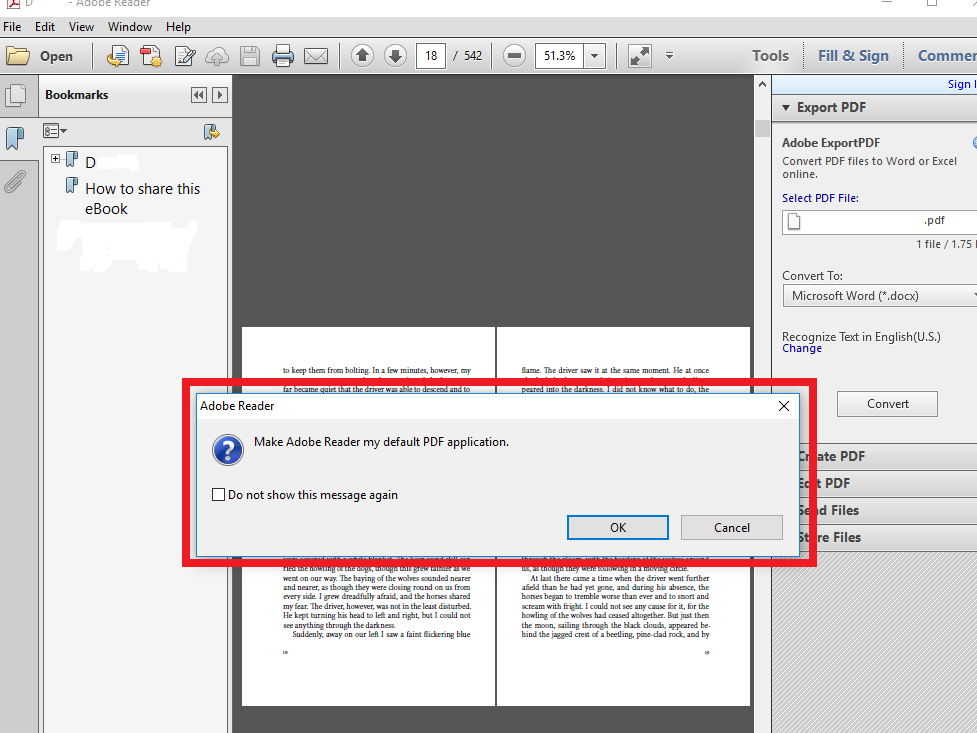Image resolution: width=977 pixels, height=733 pixels.
Task: Click OK in the default PDF dialog
Action: 617,527
